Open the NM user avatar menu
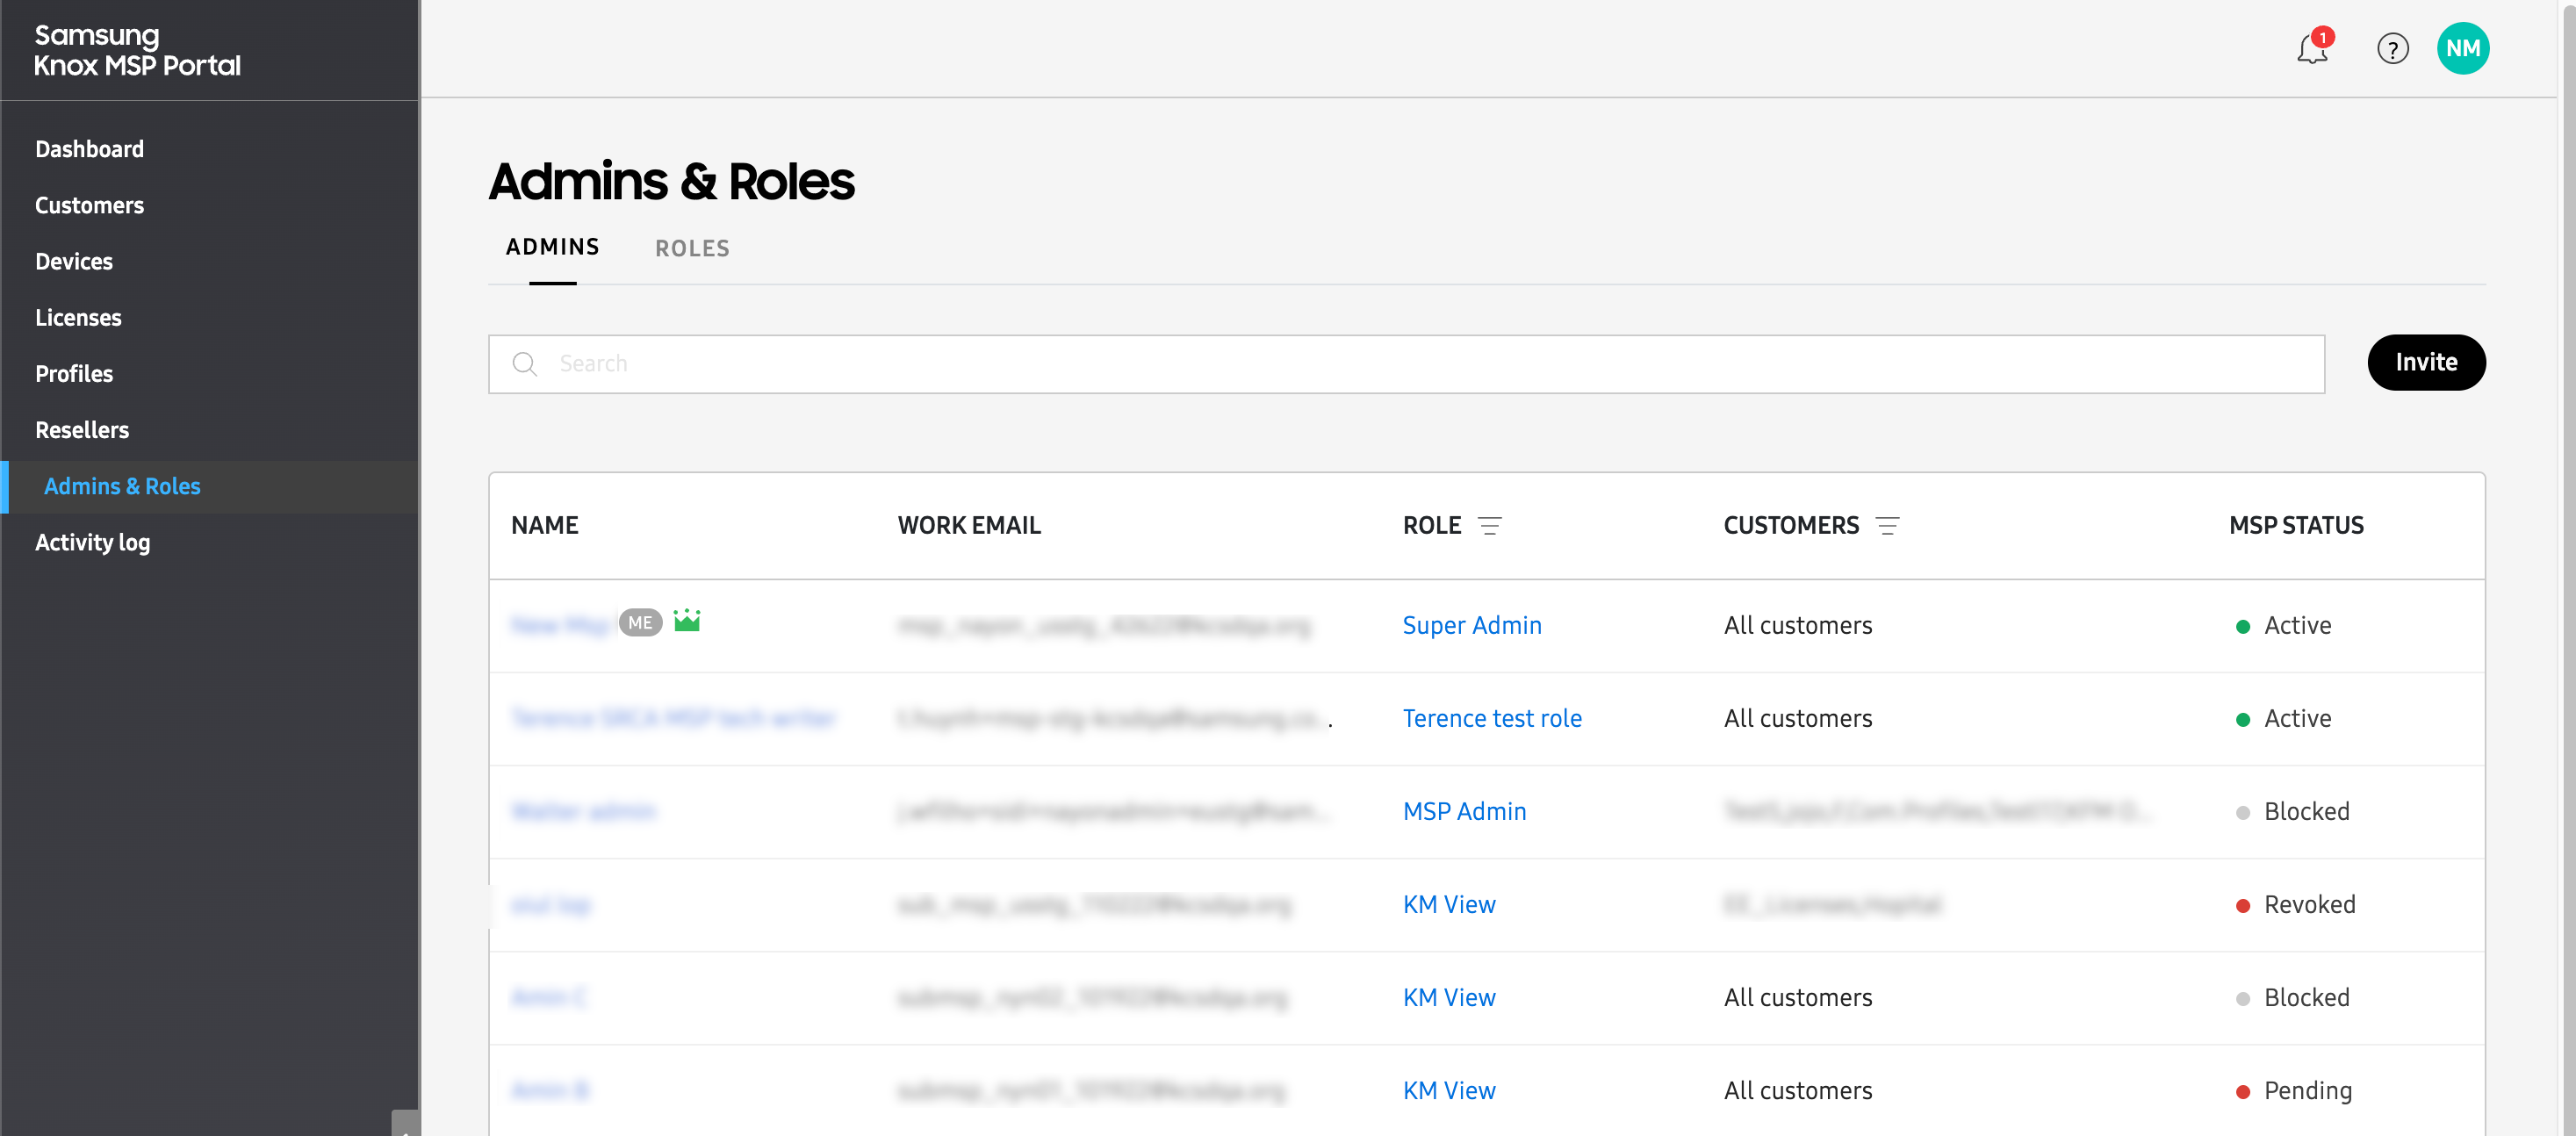 pyautogui.click(x=2462, y=49)
